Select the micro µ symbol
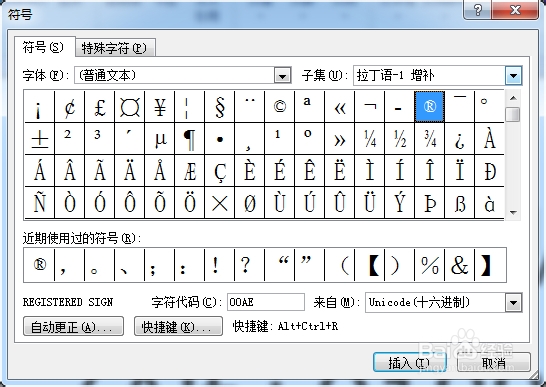 pos(159,139)
